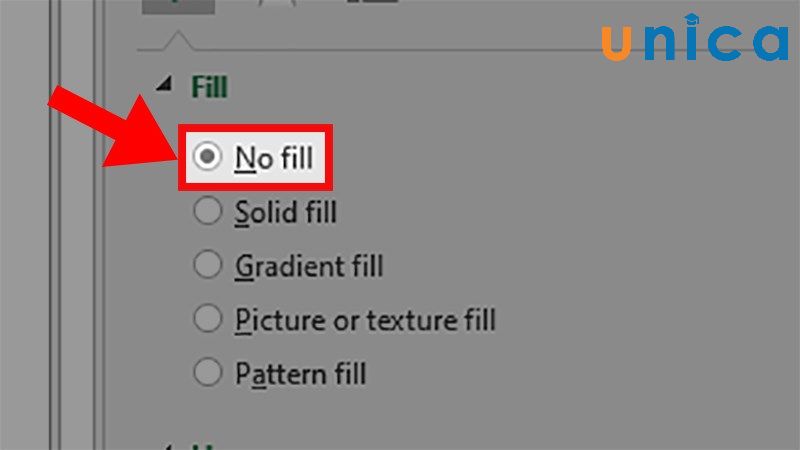
Task: Click the "Picture or texture fill" label
Action: 365,321
